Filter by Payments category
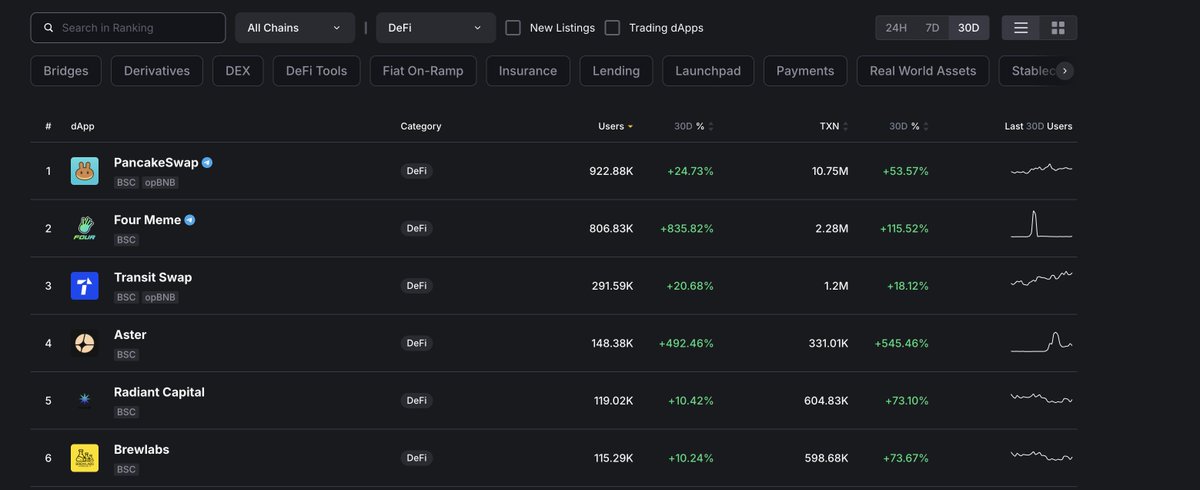The height and width of the screenshot is (490, 1200). [x=805, y=71]
